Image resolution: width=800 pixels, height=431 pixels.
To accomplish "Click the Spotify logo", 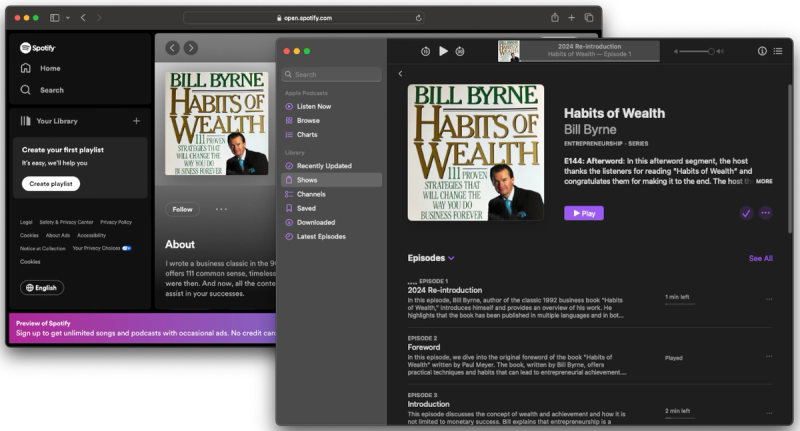I will [37, 48].
